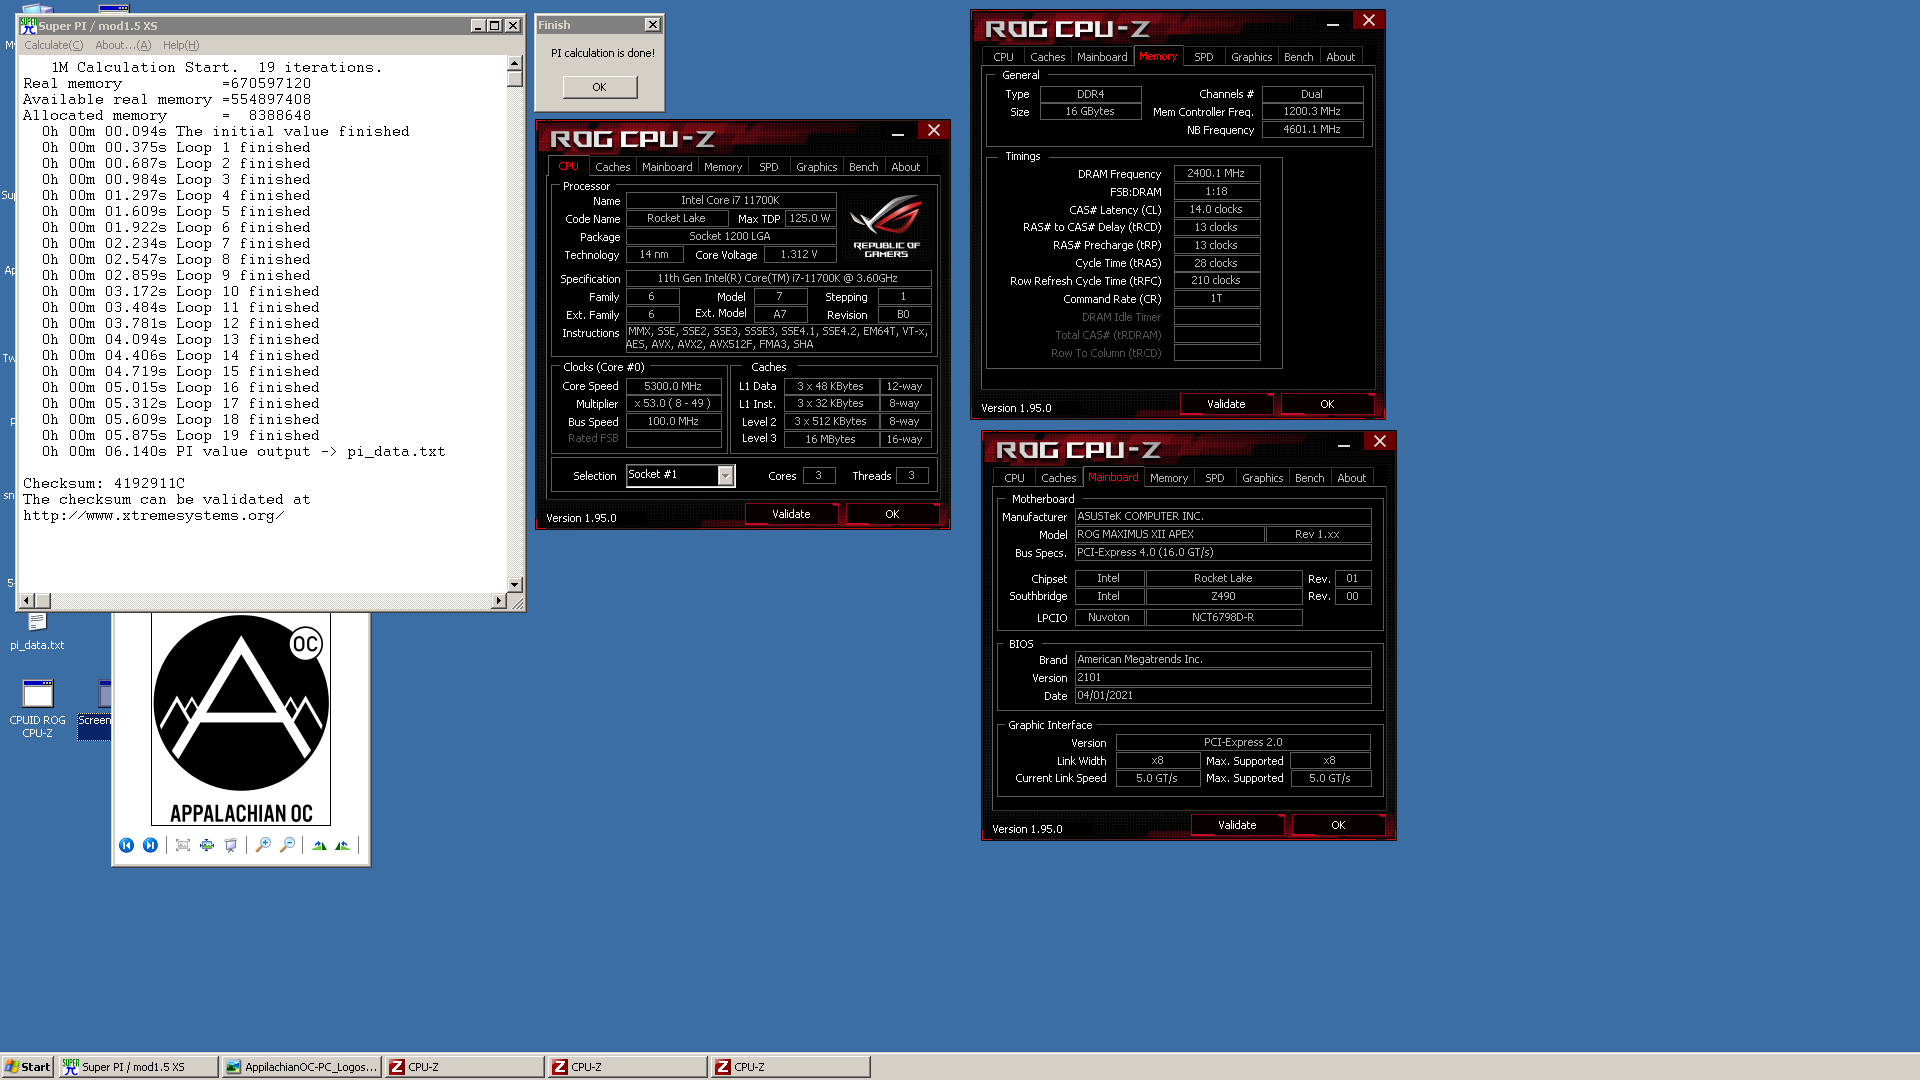Screen dimensions: 1920x1080
Task: Switch to third CPU-Z taskbar button
Action: [790, 1067]
